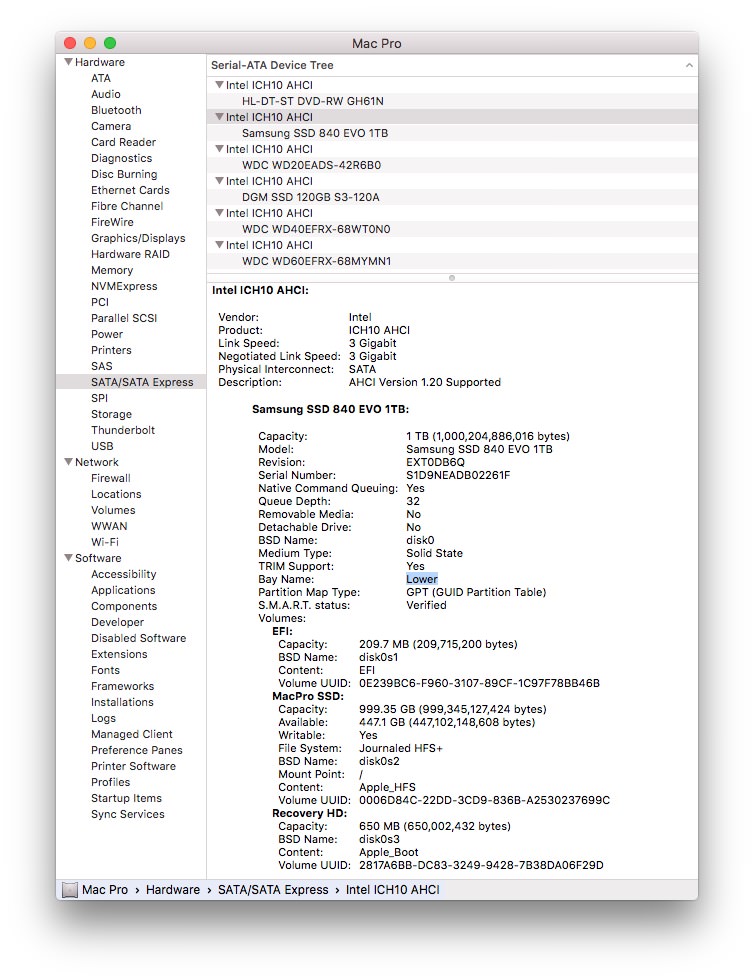Open Firewall under Network

pyautogui.click(x=111, y=478)
